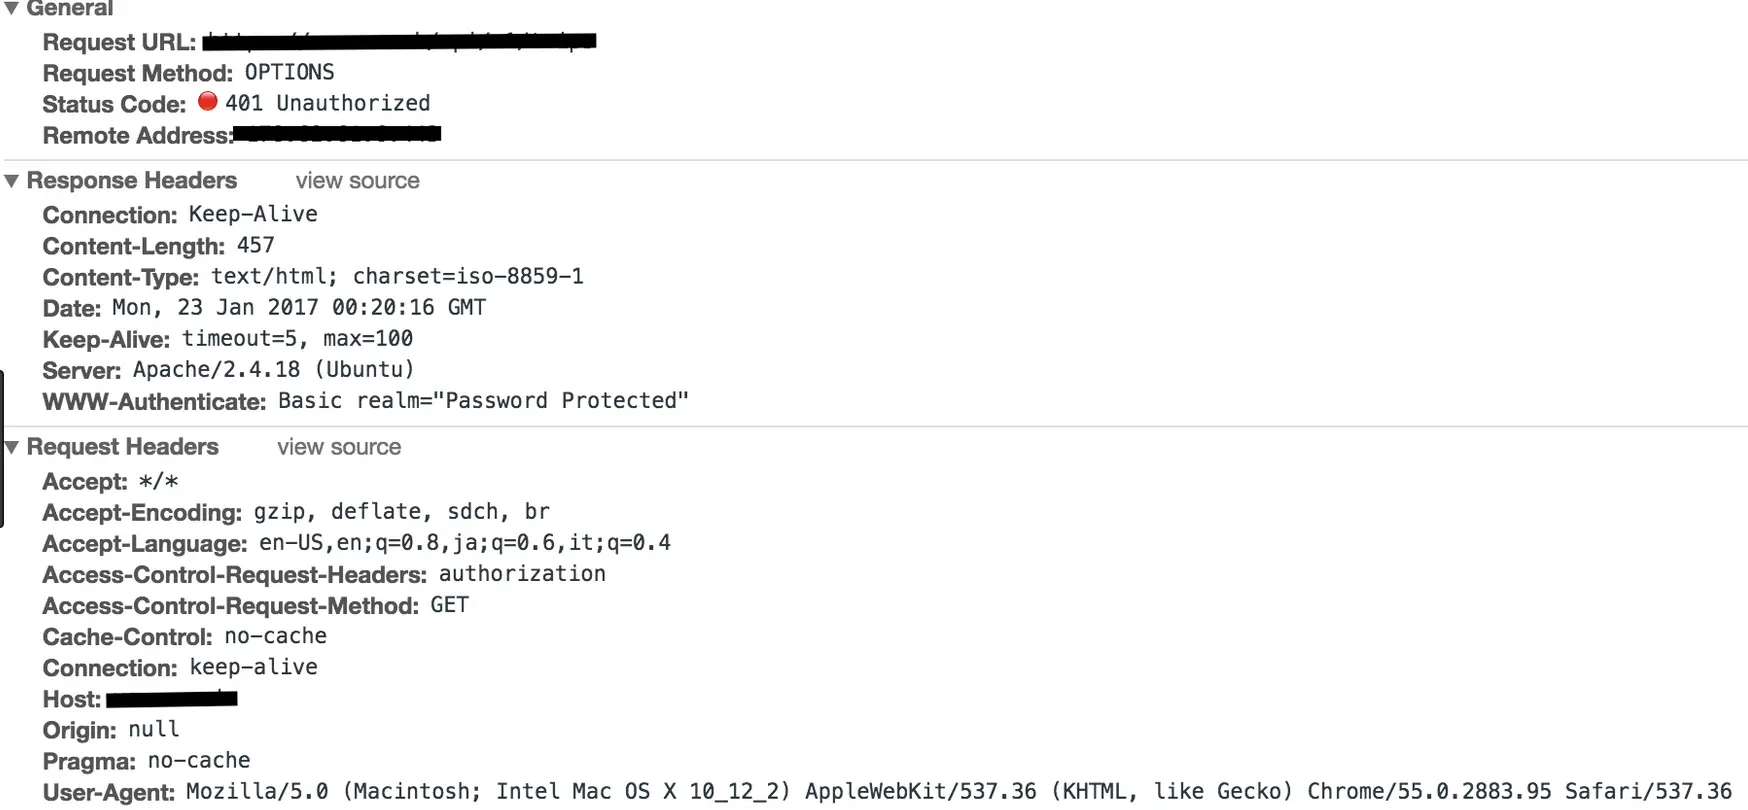Click the User-Agent header value
1748x810 pixels.
(x=959, y=792)
